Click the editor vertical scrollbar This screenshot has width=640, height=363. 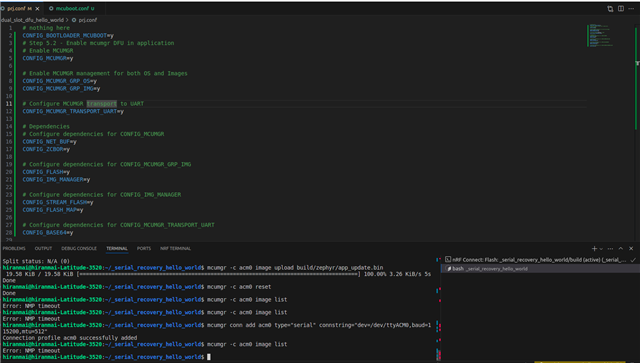click(637, 78)
